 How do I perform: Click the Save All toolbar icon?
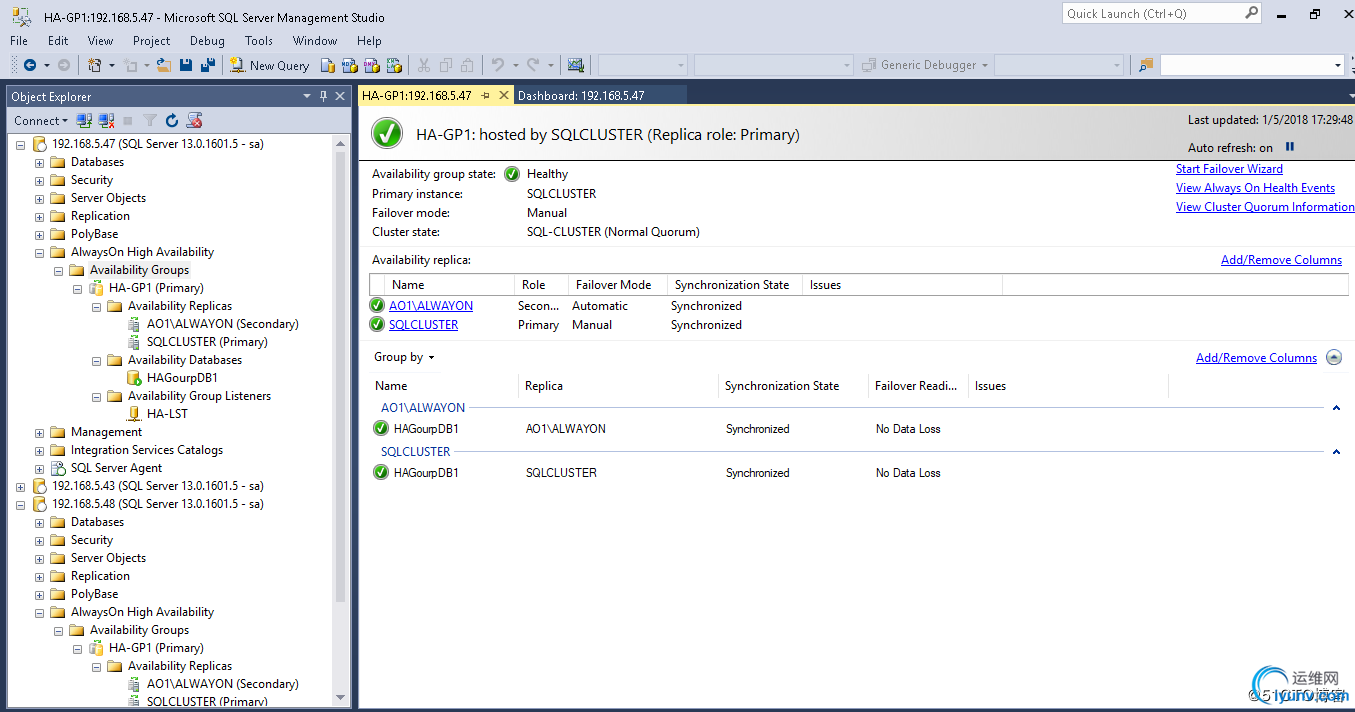208,65
